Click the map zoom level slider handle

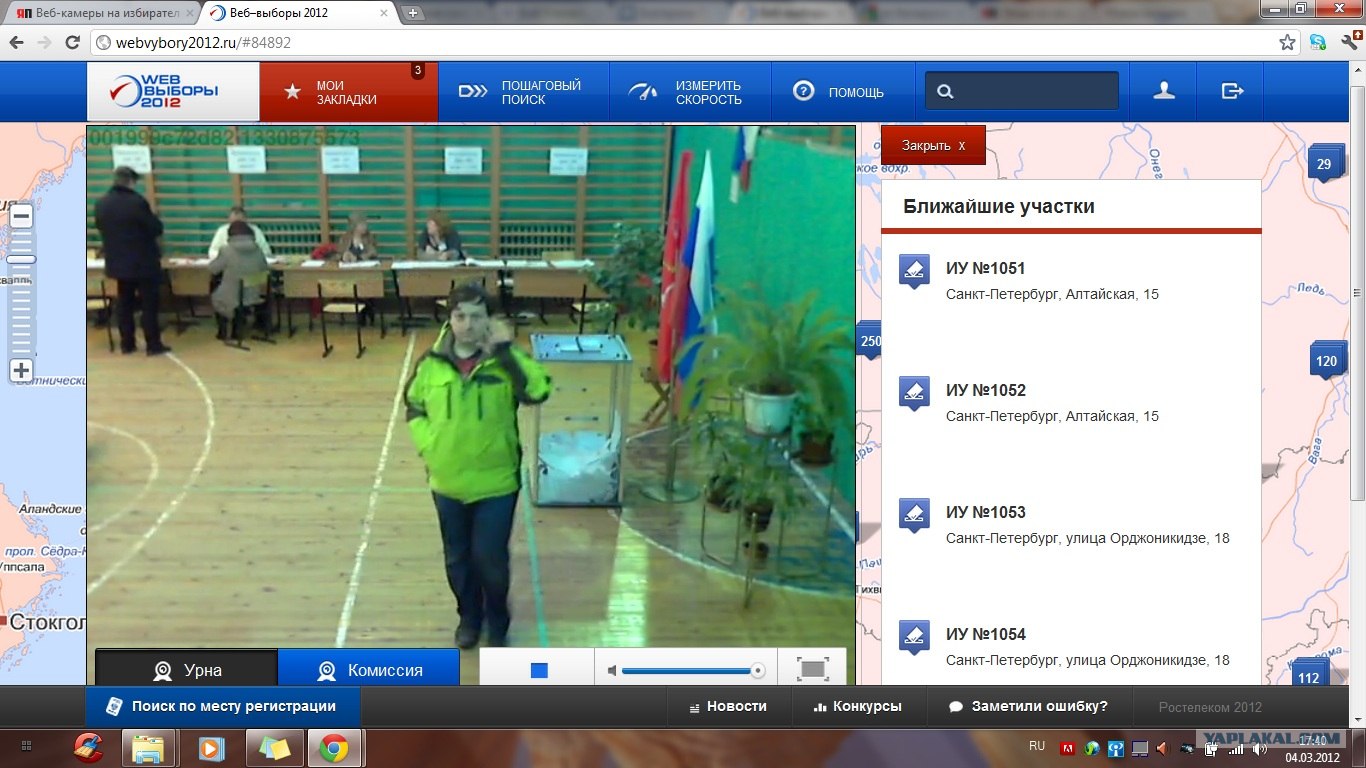(x=21, y=260)
